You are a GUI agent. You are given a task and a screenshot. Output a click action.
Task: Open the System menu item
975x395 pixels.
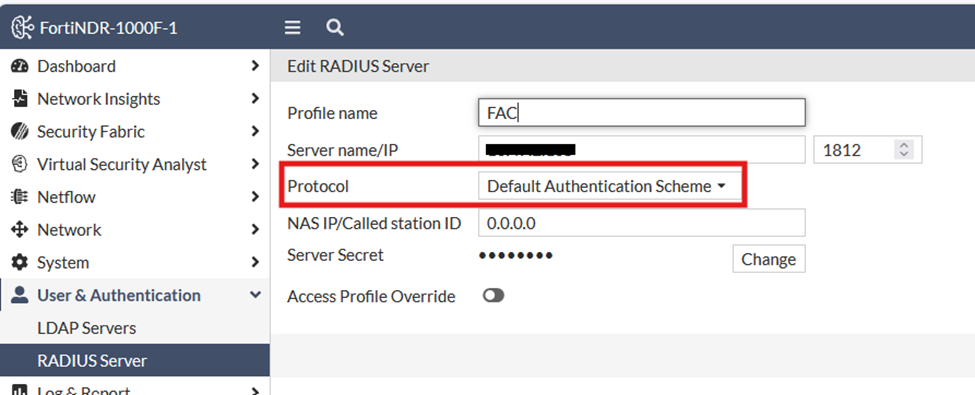135,263
